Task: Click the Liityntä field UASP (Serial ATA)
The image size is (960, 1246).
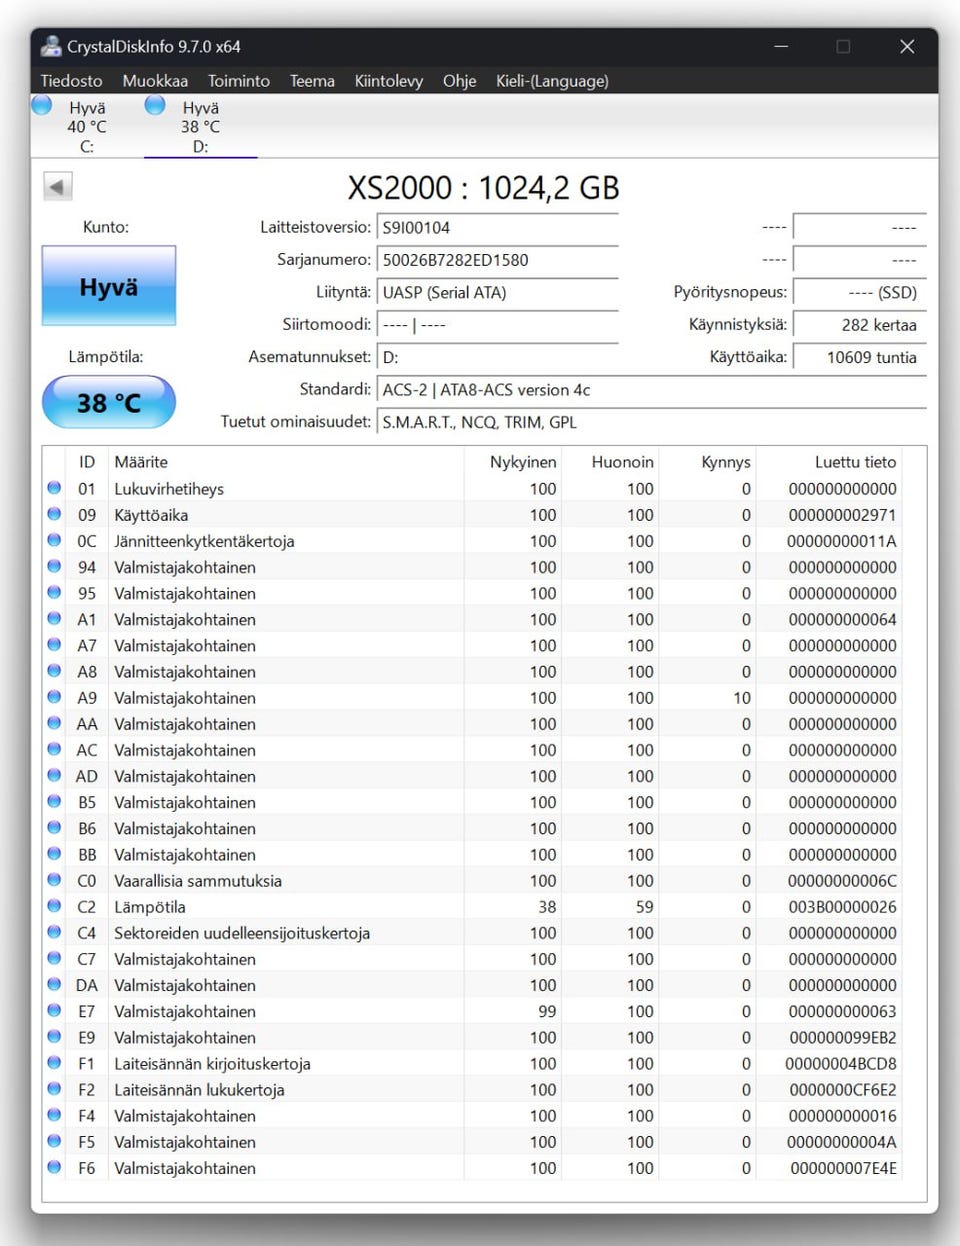Action: point(497,293)
